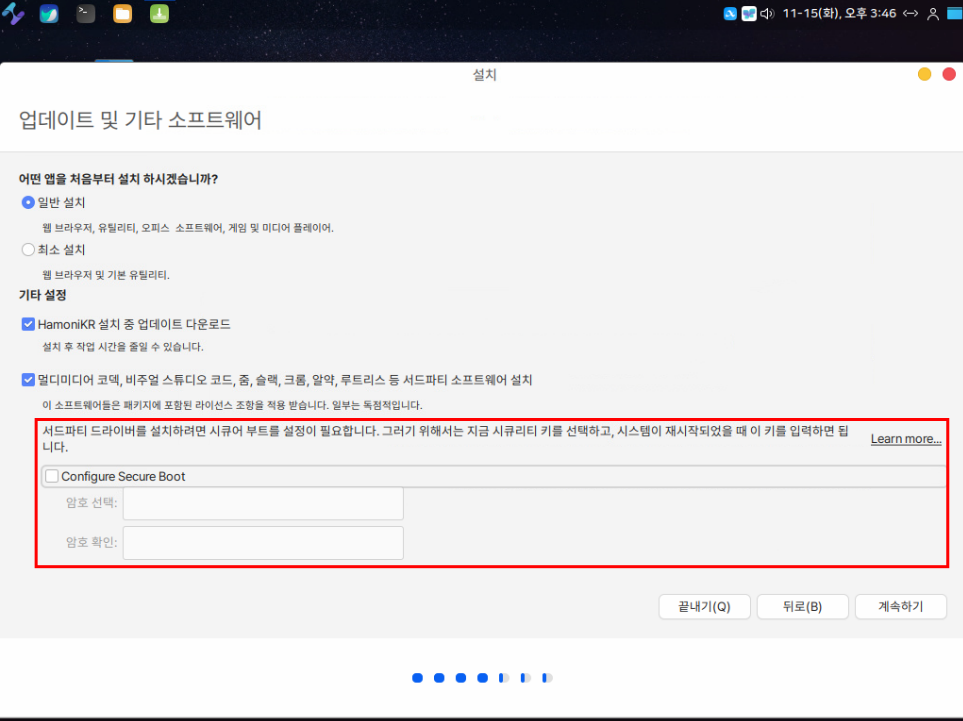Click the 계속하기 button

pyautogui.click(x=900, y=607)
